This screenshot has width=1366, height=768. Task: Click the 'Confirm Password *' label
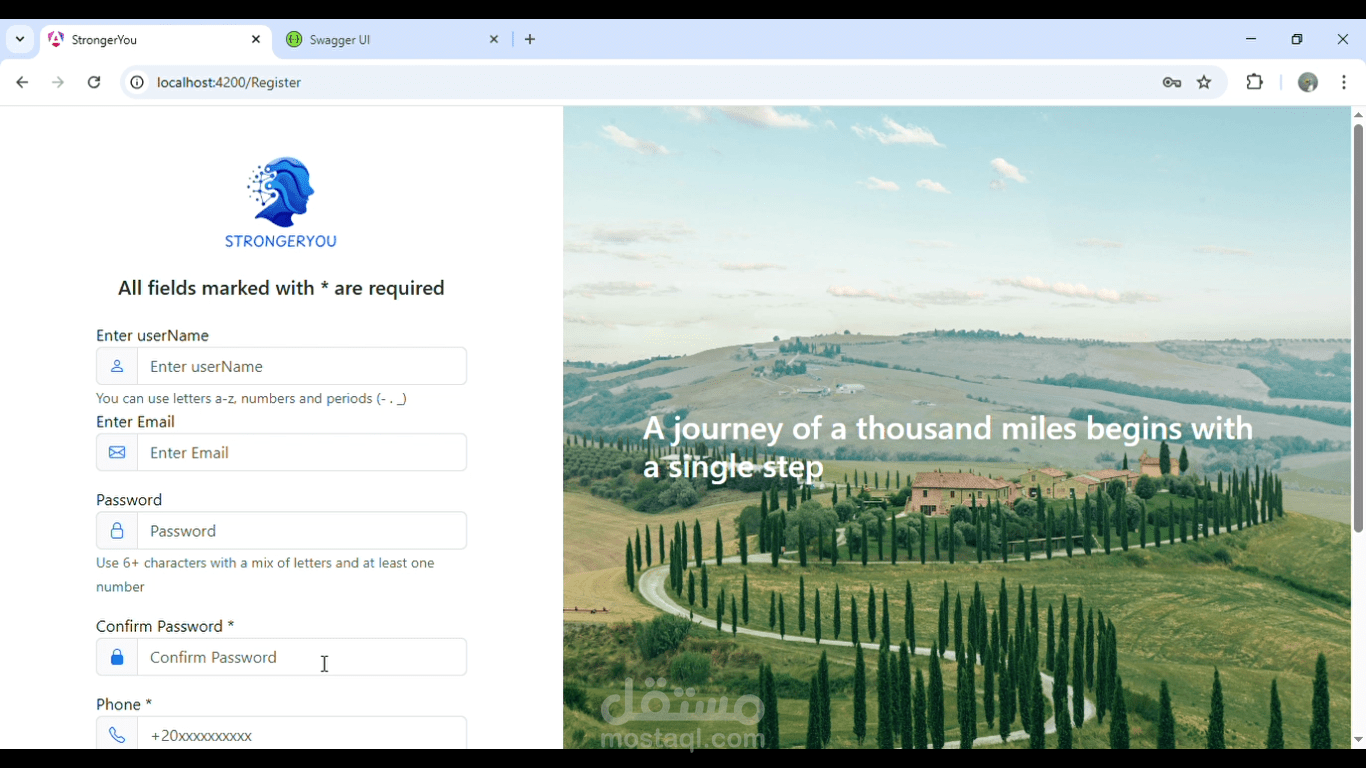pos(165,626)
